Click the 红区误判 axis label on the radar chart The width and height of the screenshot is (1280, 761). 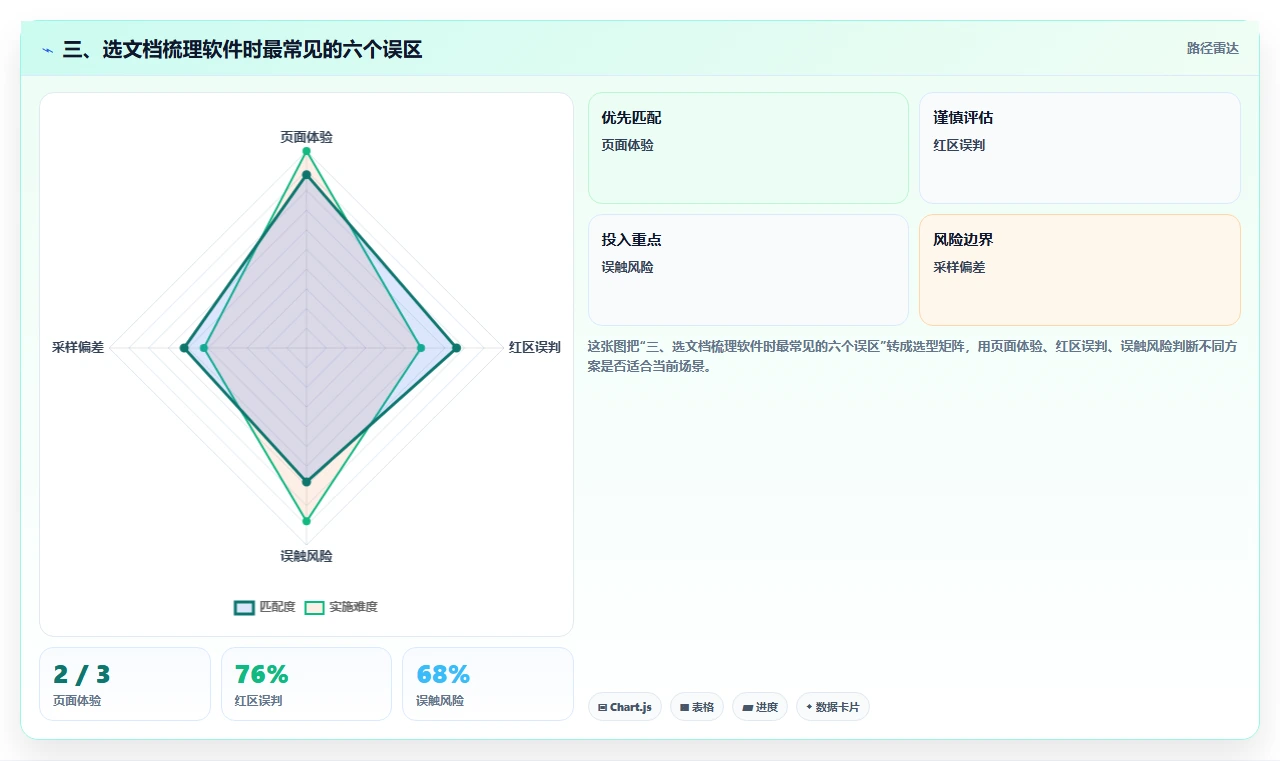(x=534, y=348)
